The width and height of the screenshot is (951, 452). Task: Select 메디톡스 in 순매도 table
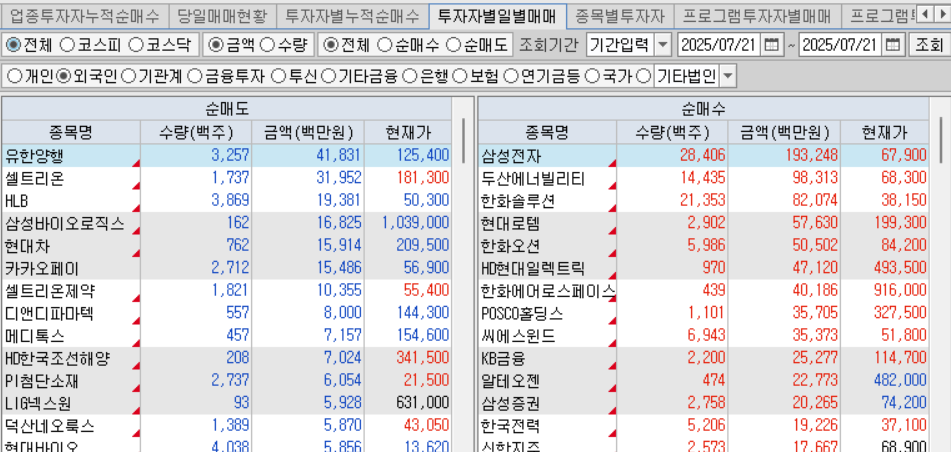(226, 336)
